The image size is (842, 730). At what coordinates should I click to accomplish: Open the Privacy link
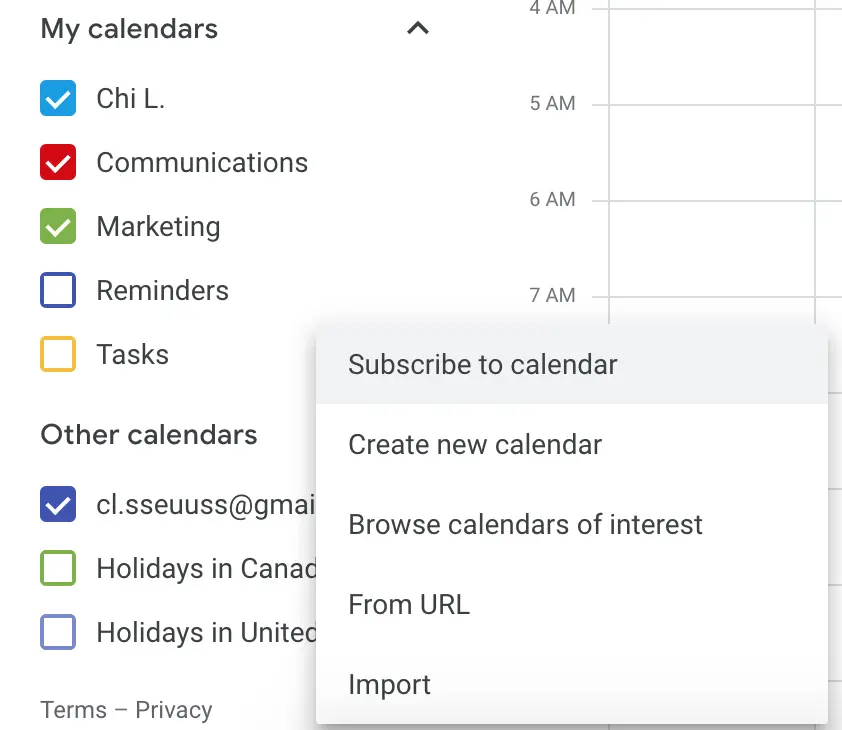174,710
